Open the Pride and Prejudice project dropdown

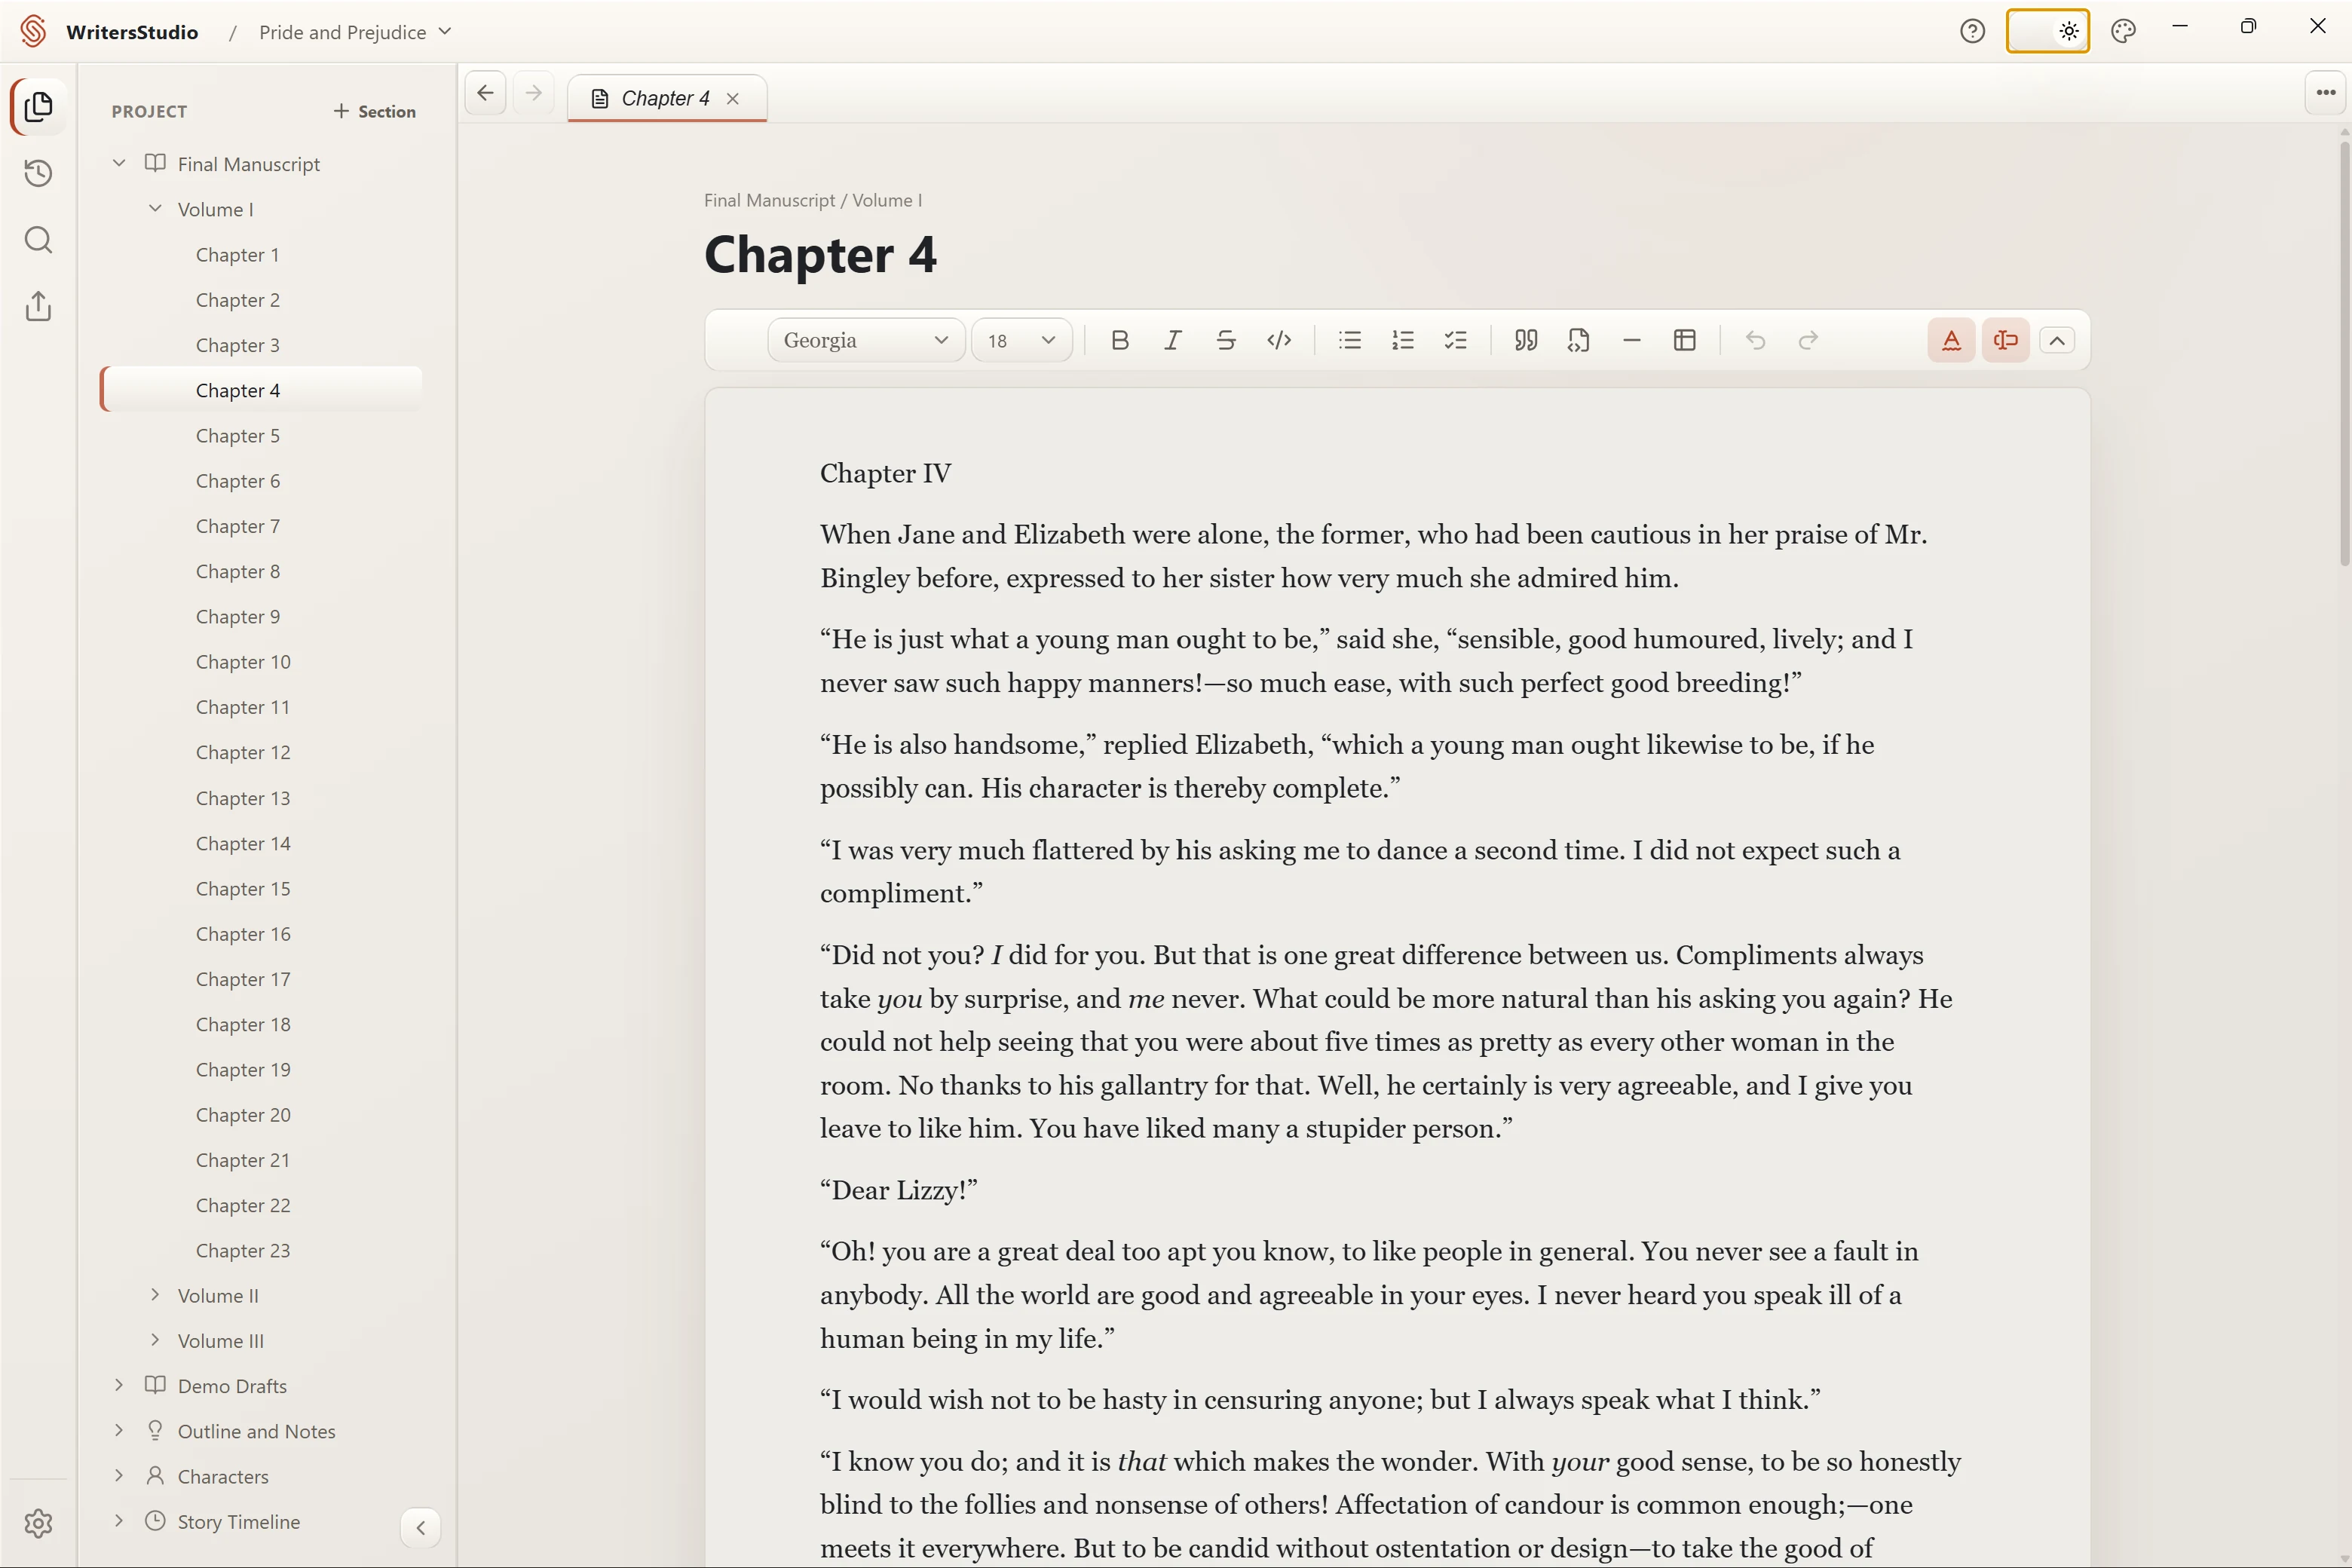pyautogui.click(x=355, y=32)
